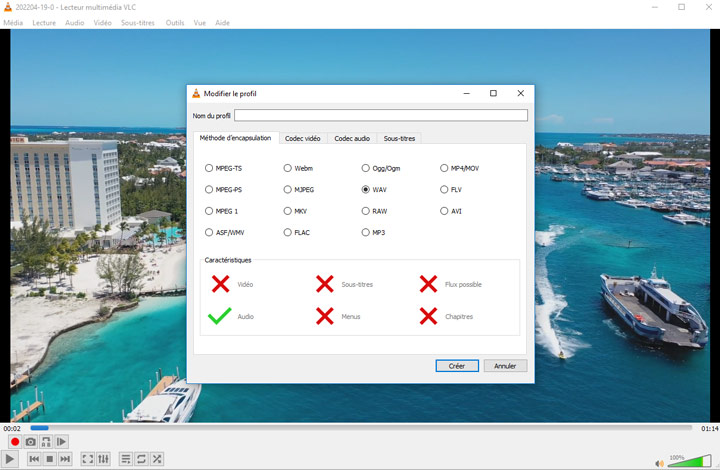Open the Codec vidéo tab

click(x=303, y=138)
